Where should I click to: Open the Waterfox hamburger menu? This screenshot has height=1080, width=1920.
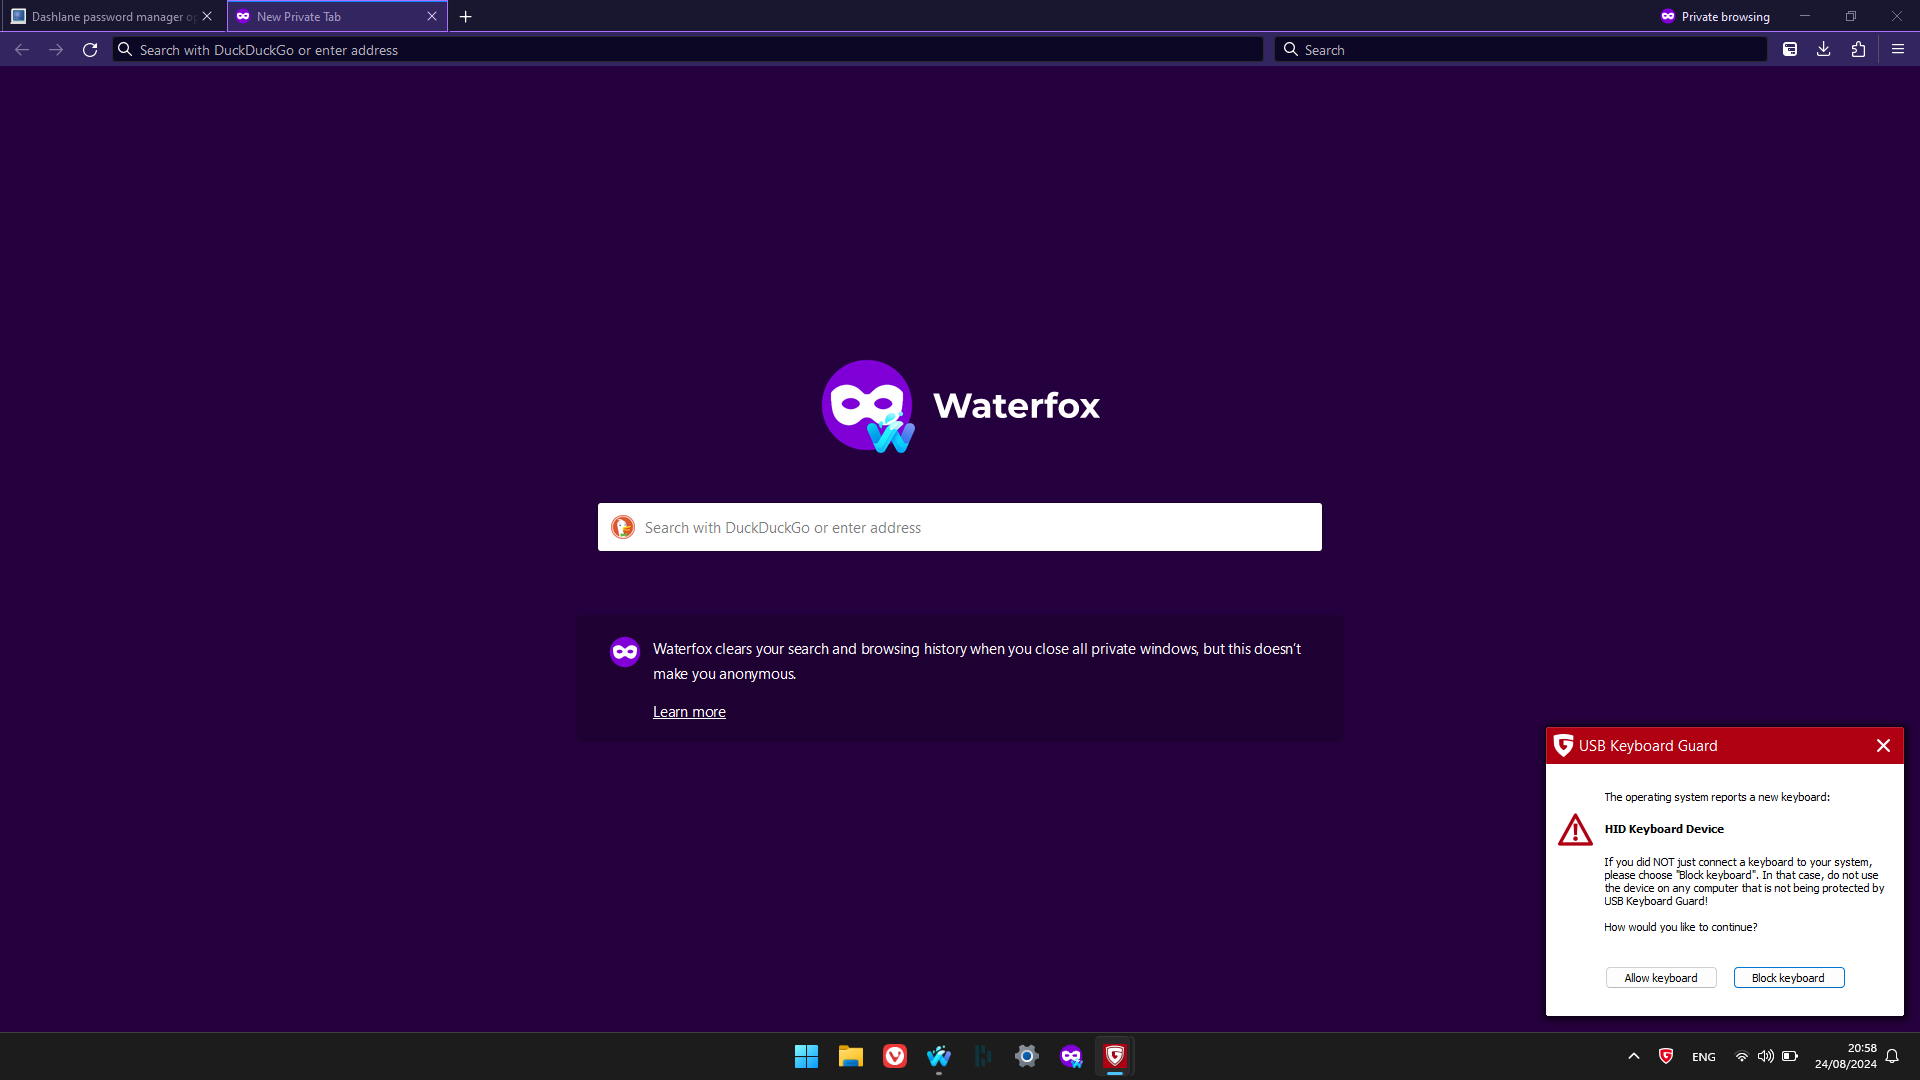pos(1897,50)
